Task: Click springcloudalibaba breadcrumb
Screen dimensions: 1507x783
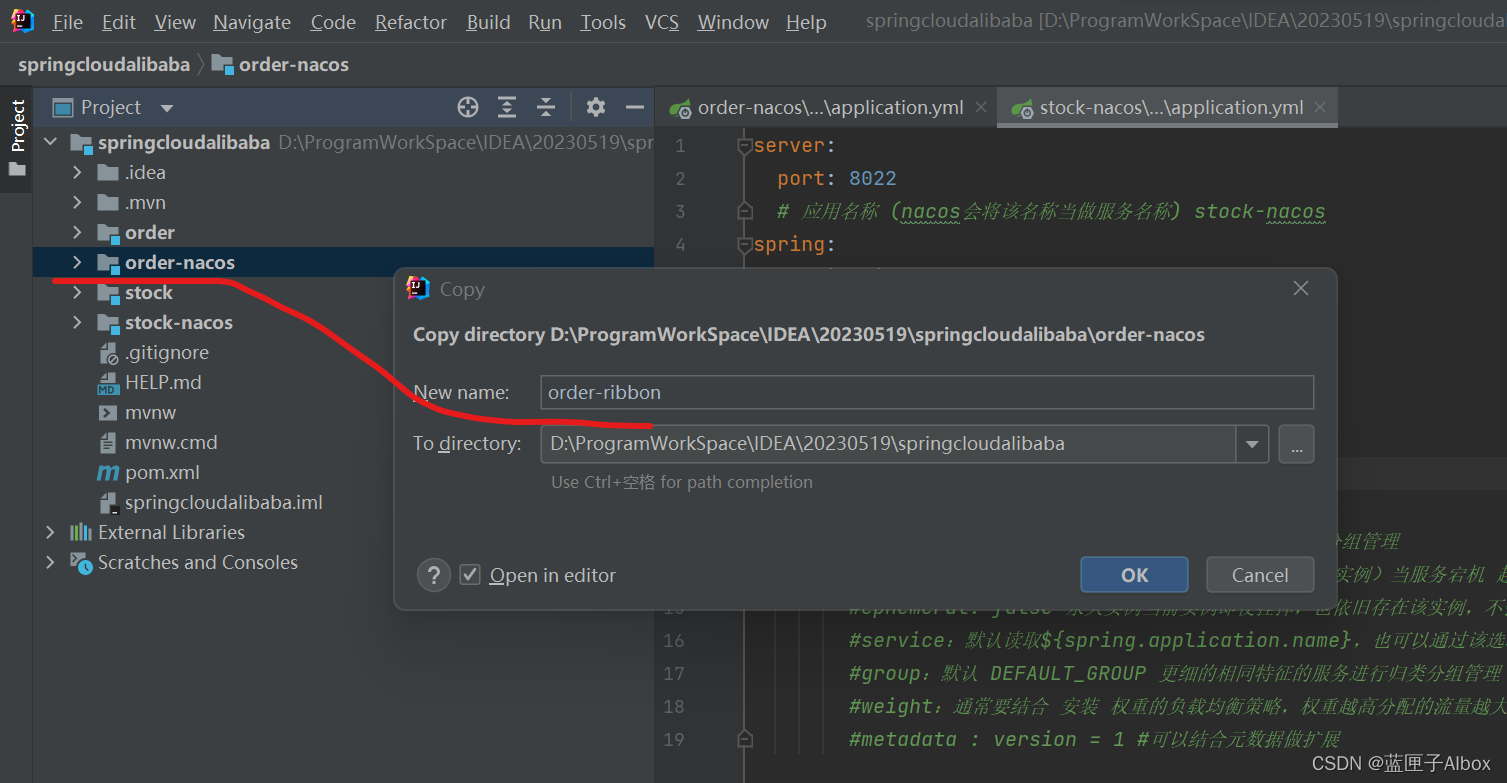Action: click(x=104, y=65)
